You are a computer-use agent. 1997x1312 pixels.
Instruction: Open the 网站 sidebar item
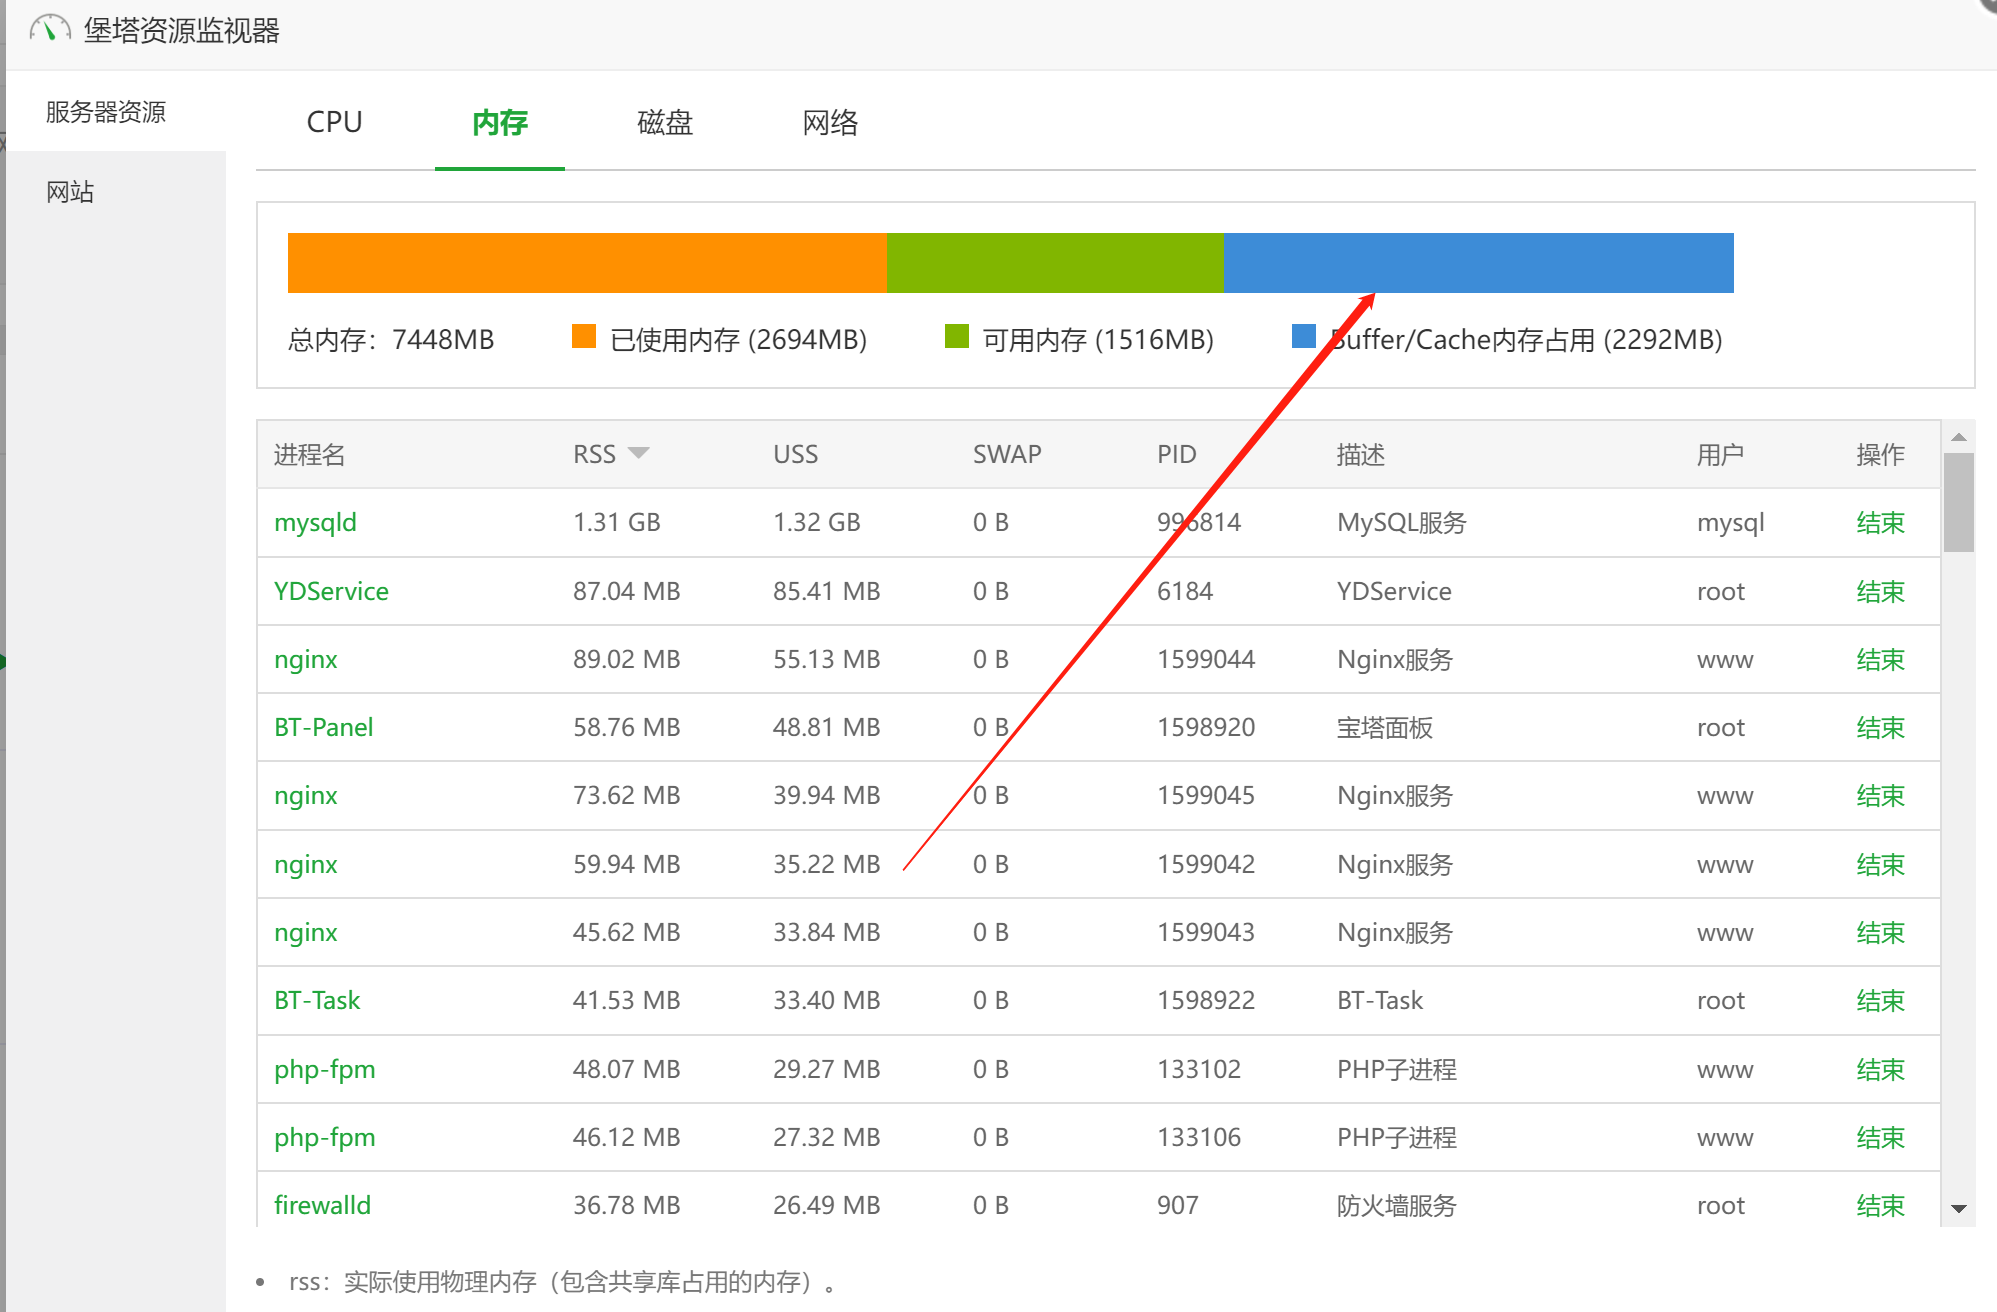click(70, 192)
